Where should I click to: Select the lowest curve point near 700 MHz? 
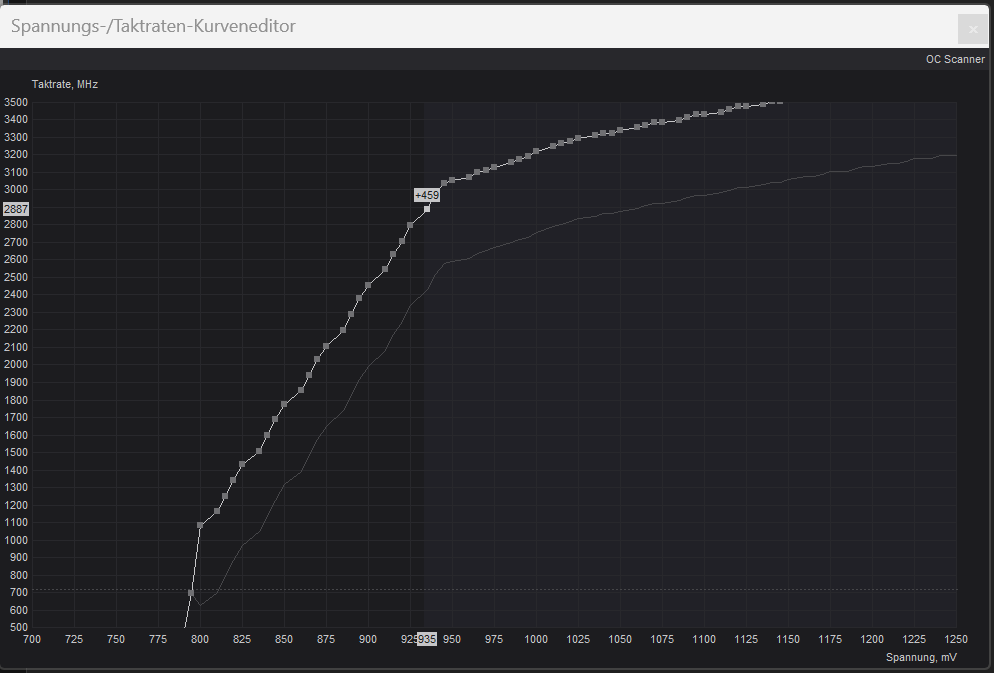coord(191,593)
